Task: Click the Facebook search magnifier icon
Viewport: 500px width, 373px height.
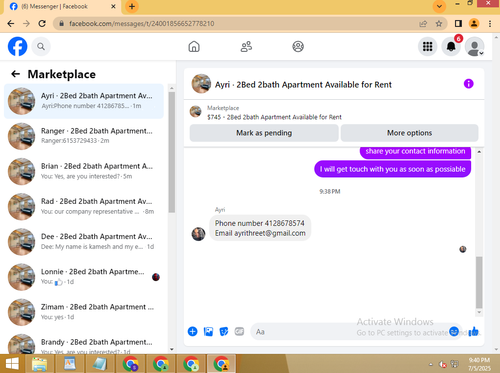Action: [x=41, y=46]
